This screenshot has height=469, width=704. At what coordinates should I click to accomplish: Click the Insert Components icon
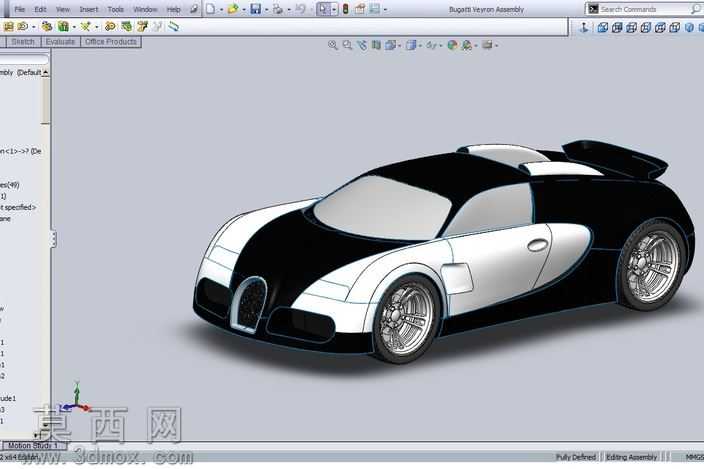coord(22,27)
